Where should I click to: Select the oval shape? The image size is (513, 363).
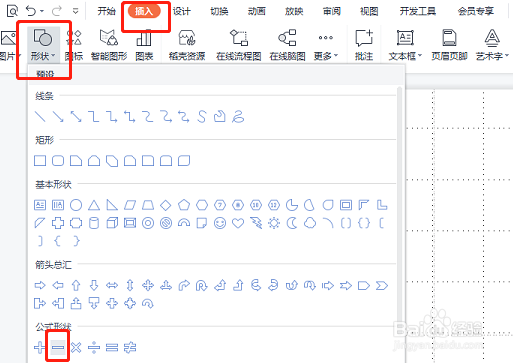tap(76, 205)
